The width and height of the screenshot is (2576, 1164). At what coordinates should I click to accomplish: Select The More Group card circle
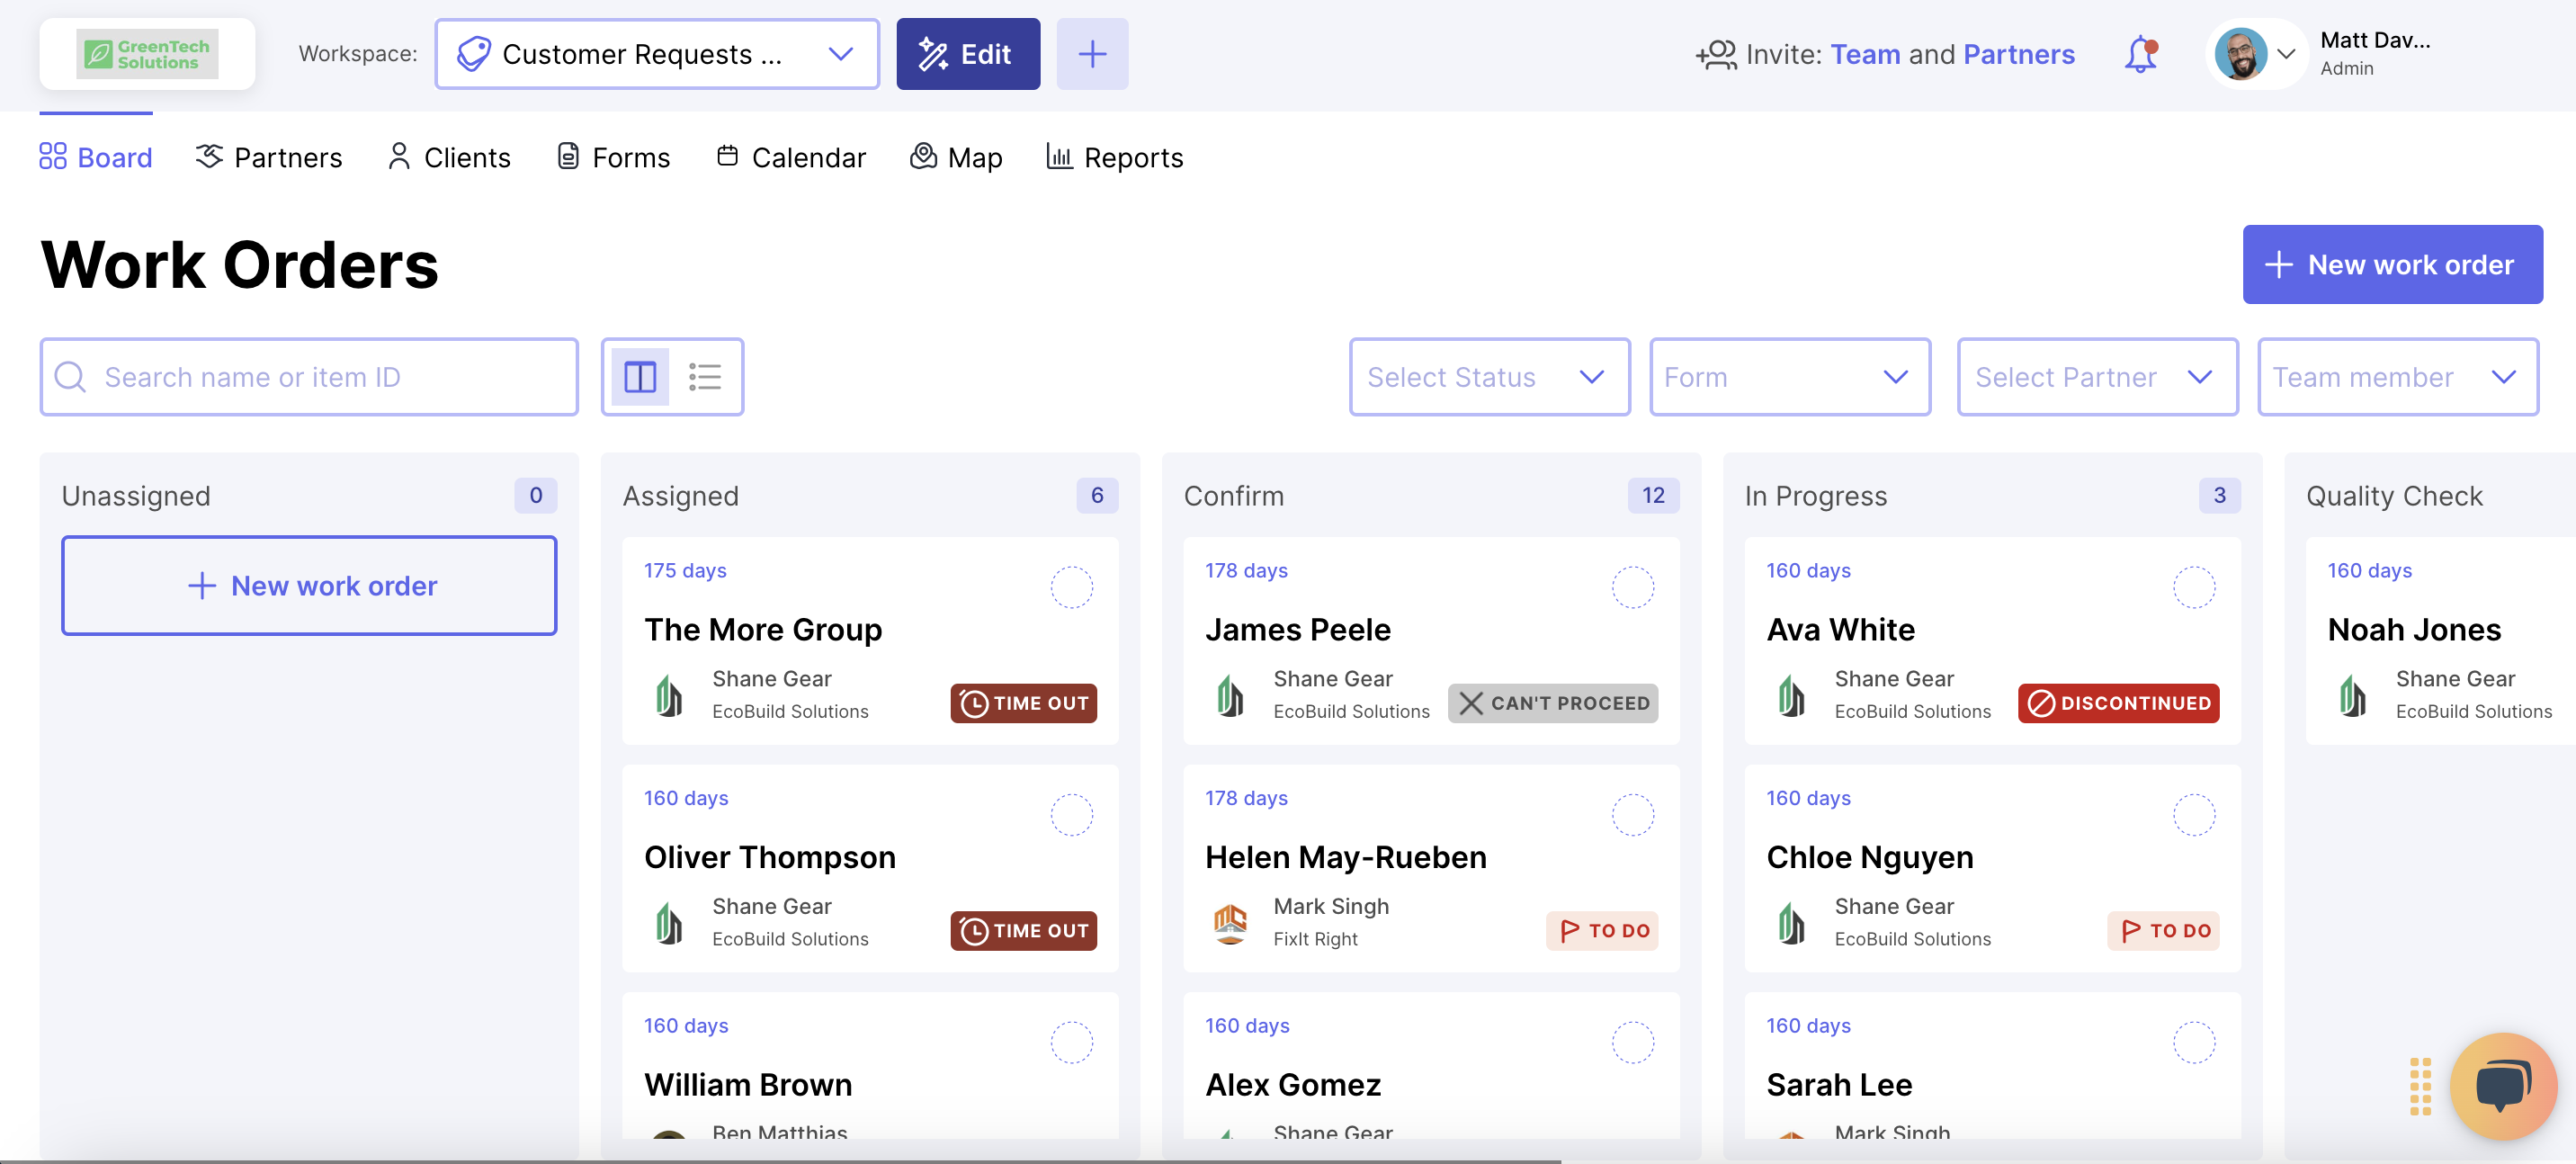[1071, 587]
